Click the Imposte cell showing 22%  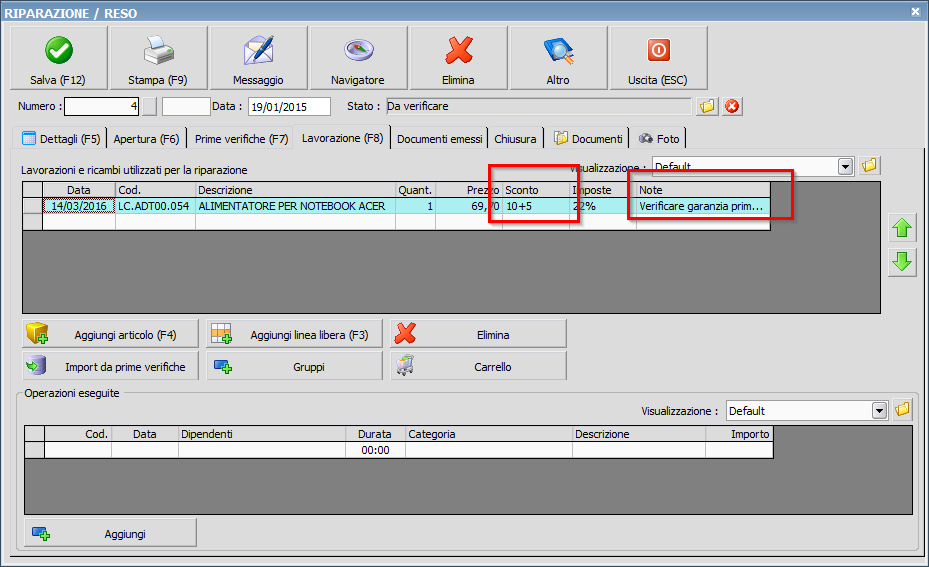[x=603, y=206]
